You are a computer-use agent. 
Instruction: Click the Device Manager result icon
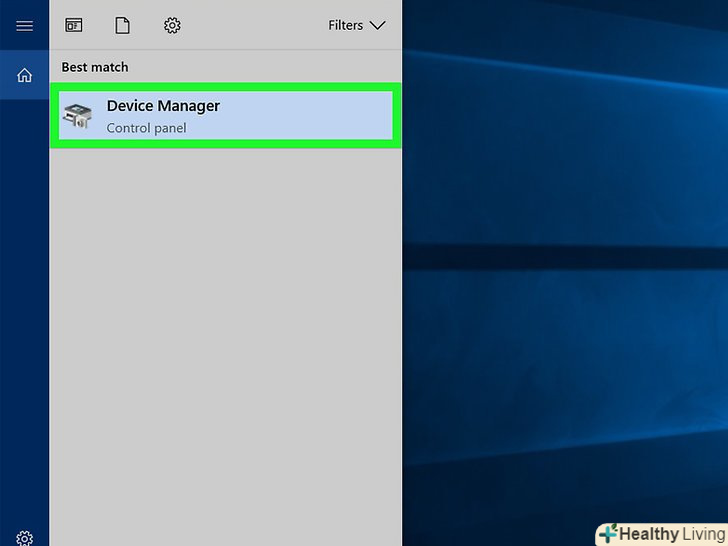(77, 117)
